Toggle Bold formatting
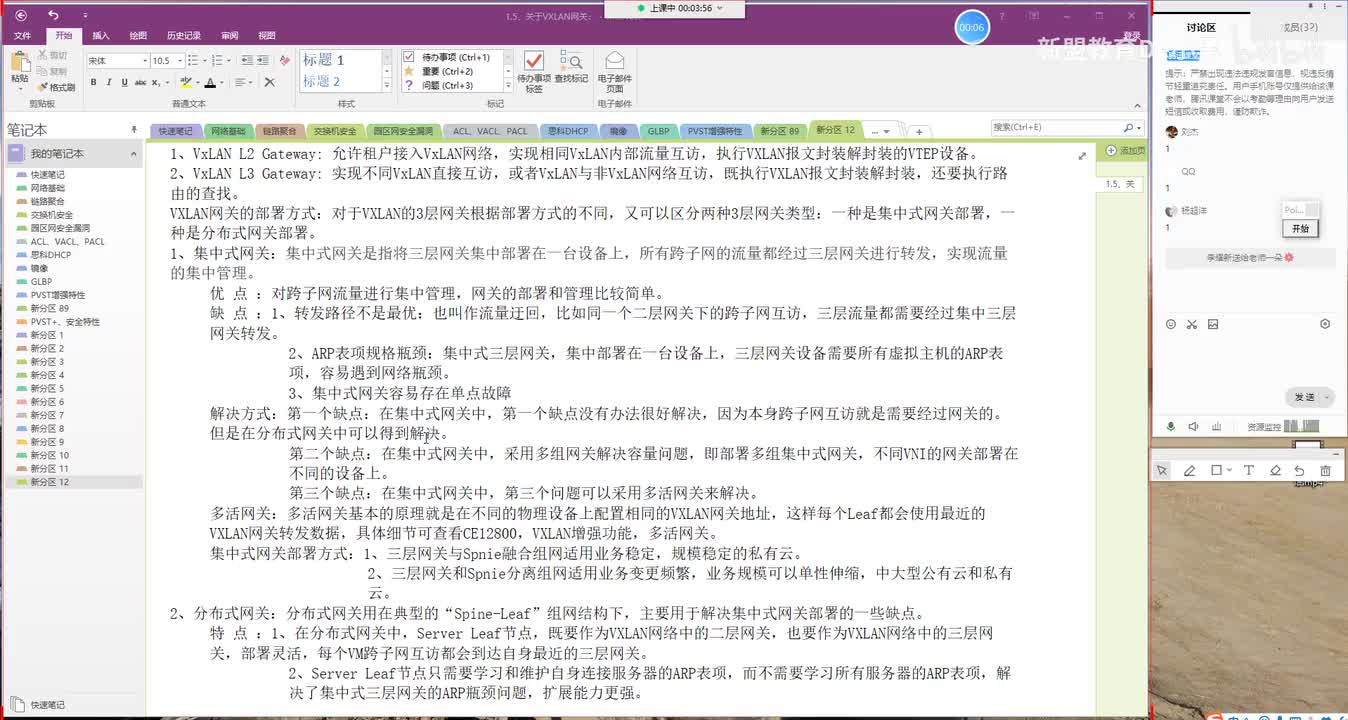The image size is (1348, 720). pos(93,82)
